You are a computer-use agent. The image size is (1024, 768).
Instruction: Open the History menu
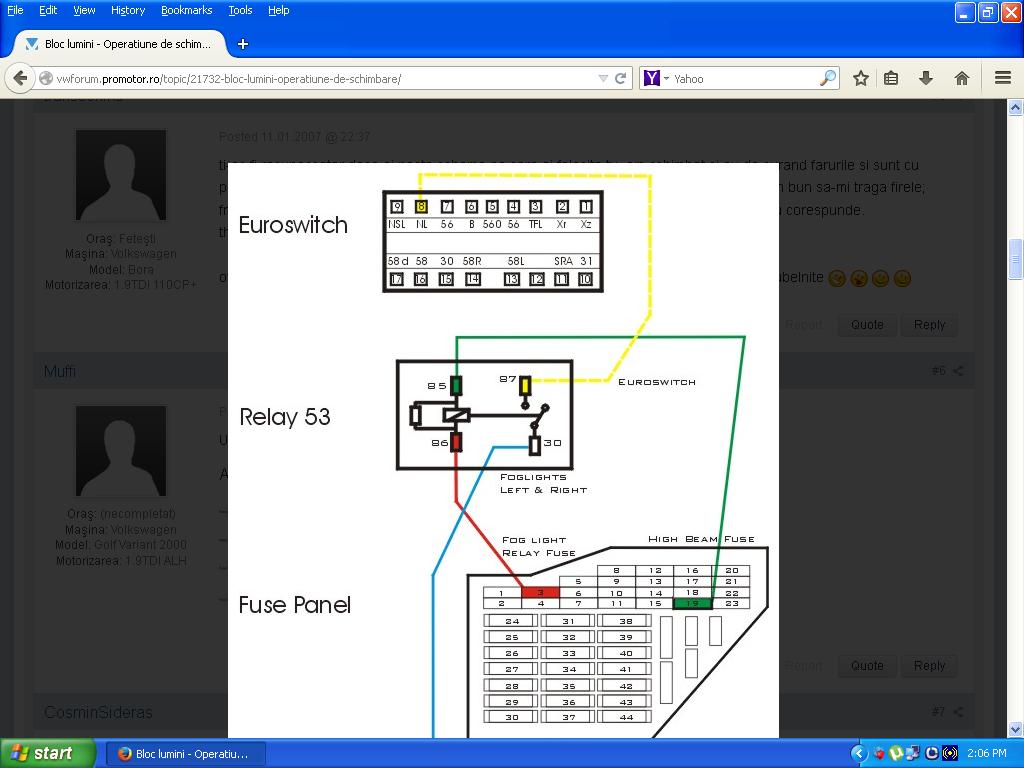click(127, 10)
